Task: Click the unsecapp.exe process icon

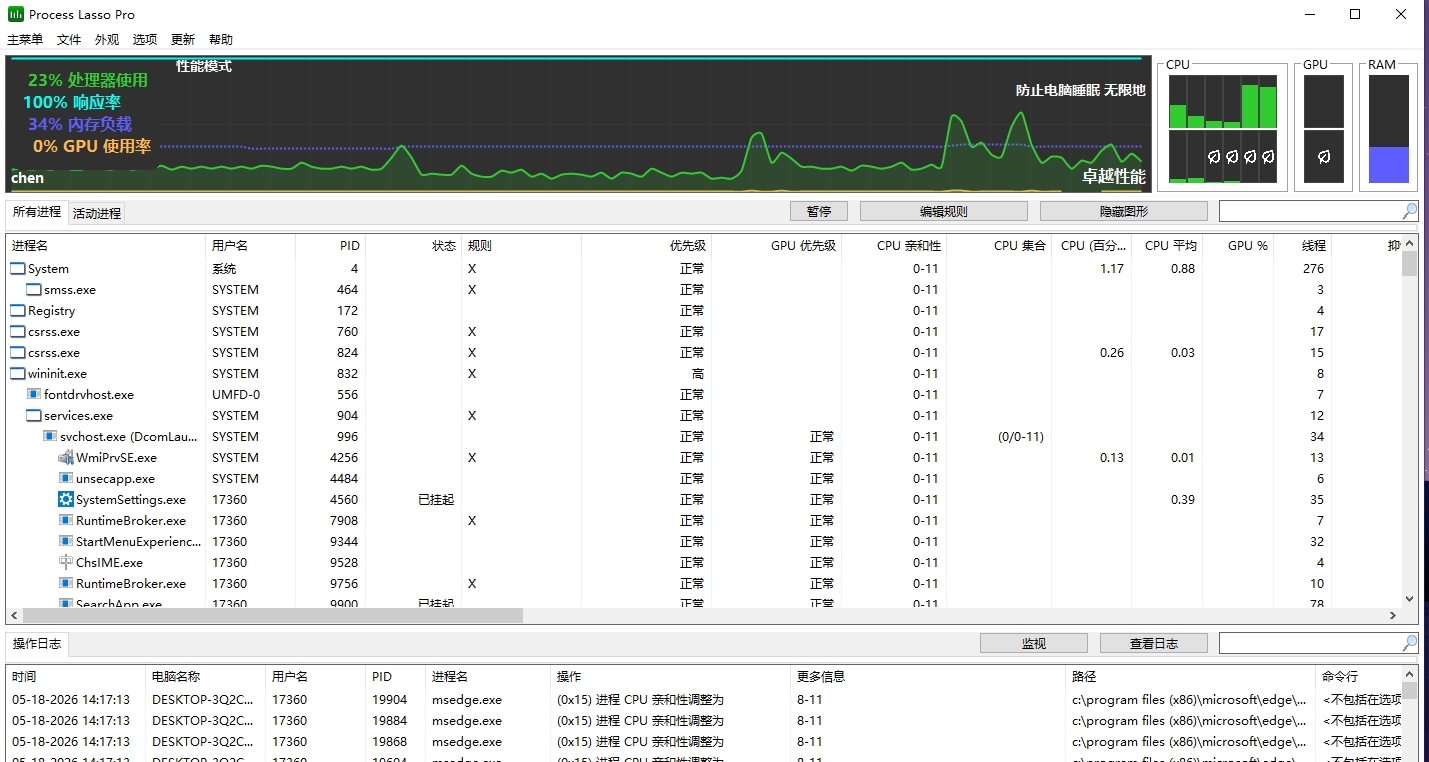Action: tap(65, 479)
